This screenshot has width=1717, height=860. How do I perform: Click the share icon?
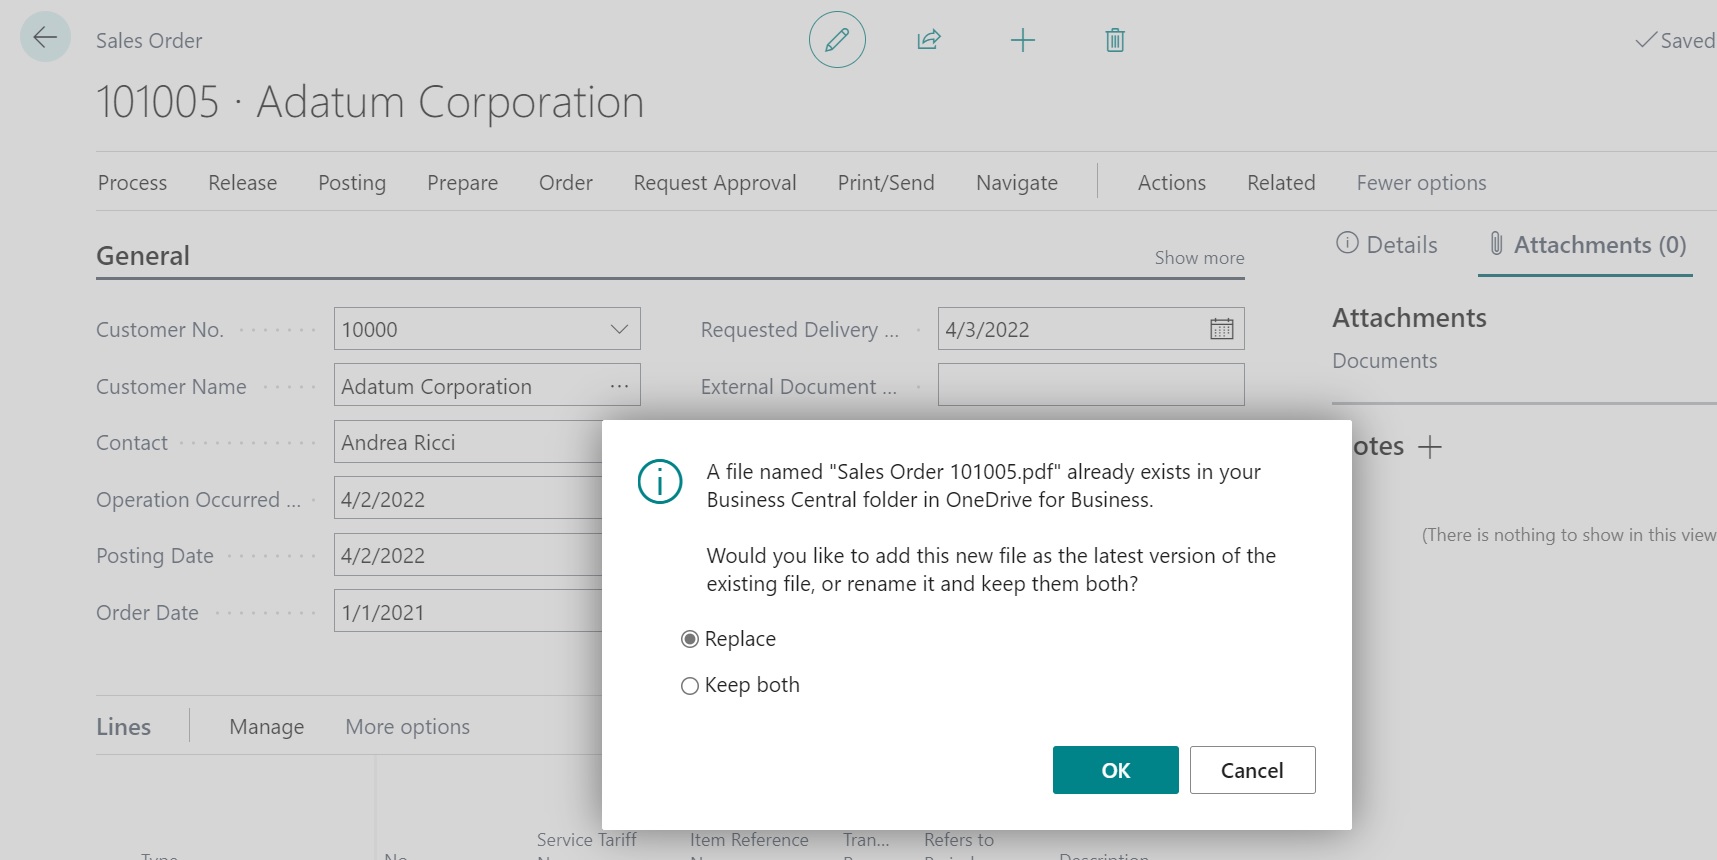[929, 40]
